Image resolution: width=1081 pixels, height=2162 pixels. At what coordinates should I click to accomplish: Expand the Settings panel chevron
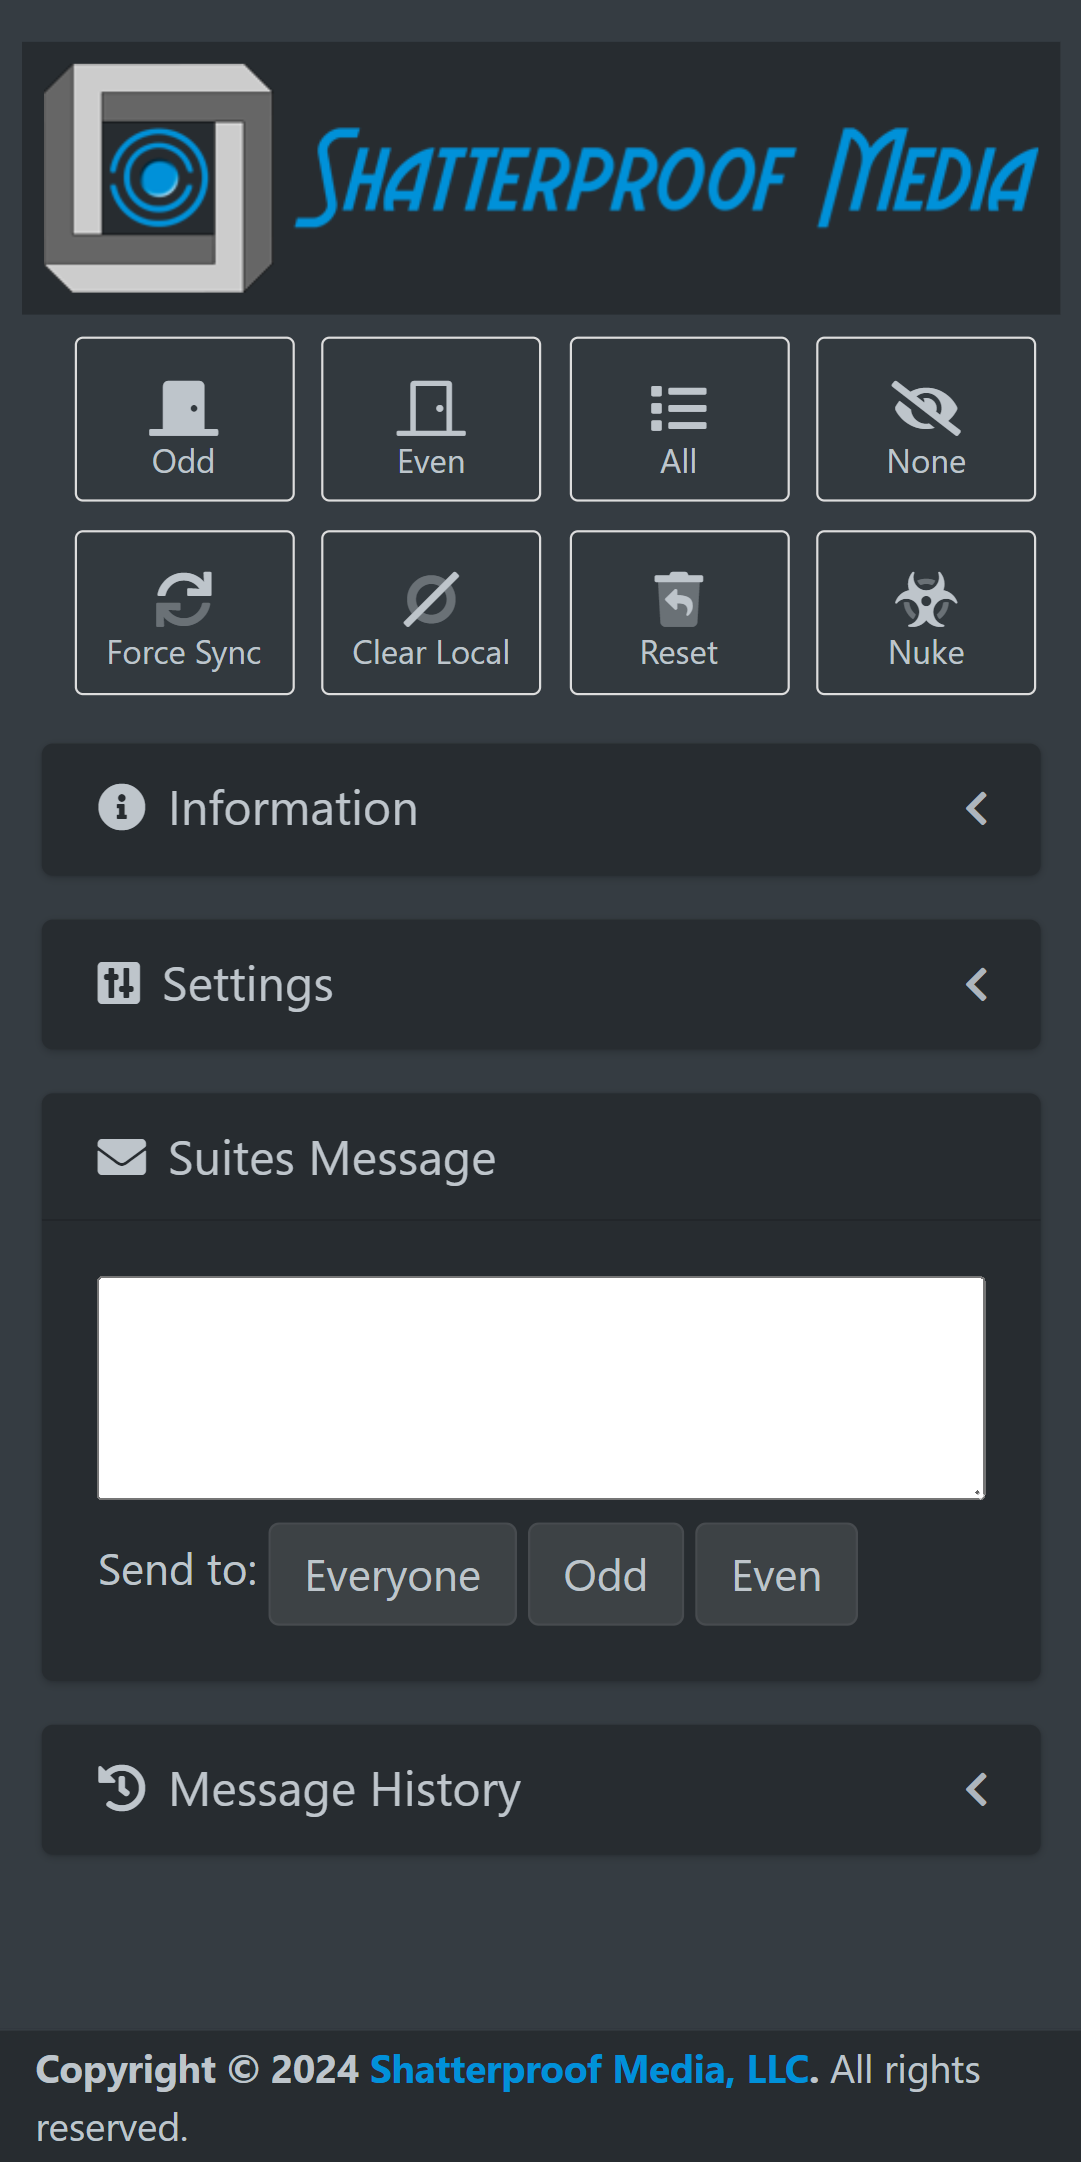[977, 985]
